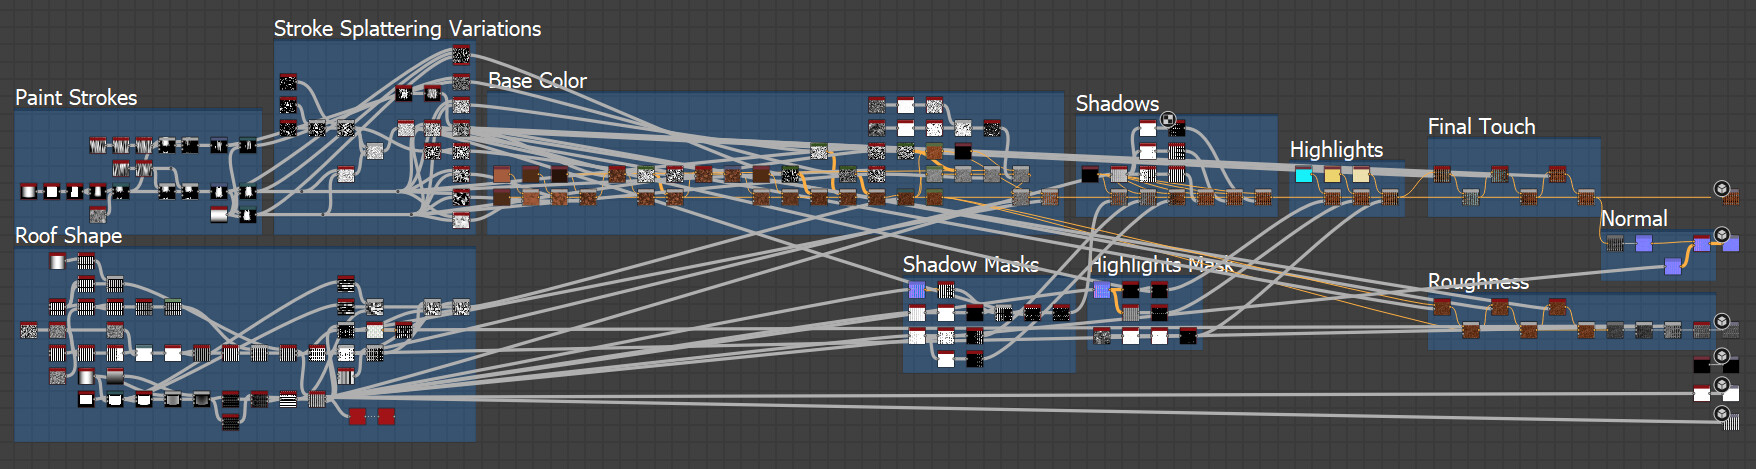Select the gradient node at top of Roof Shape
The width and height of the screenshot is (1756, 469).
coord(57,261)
